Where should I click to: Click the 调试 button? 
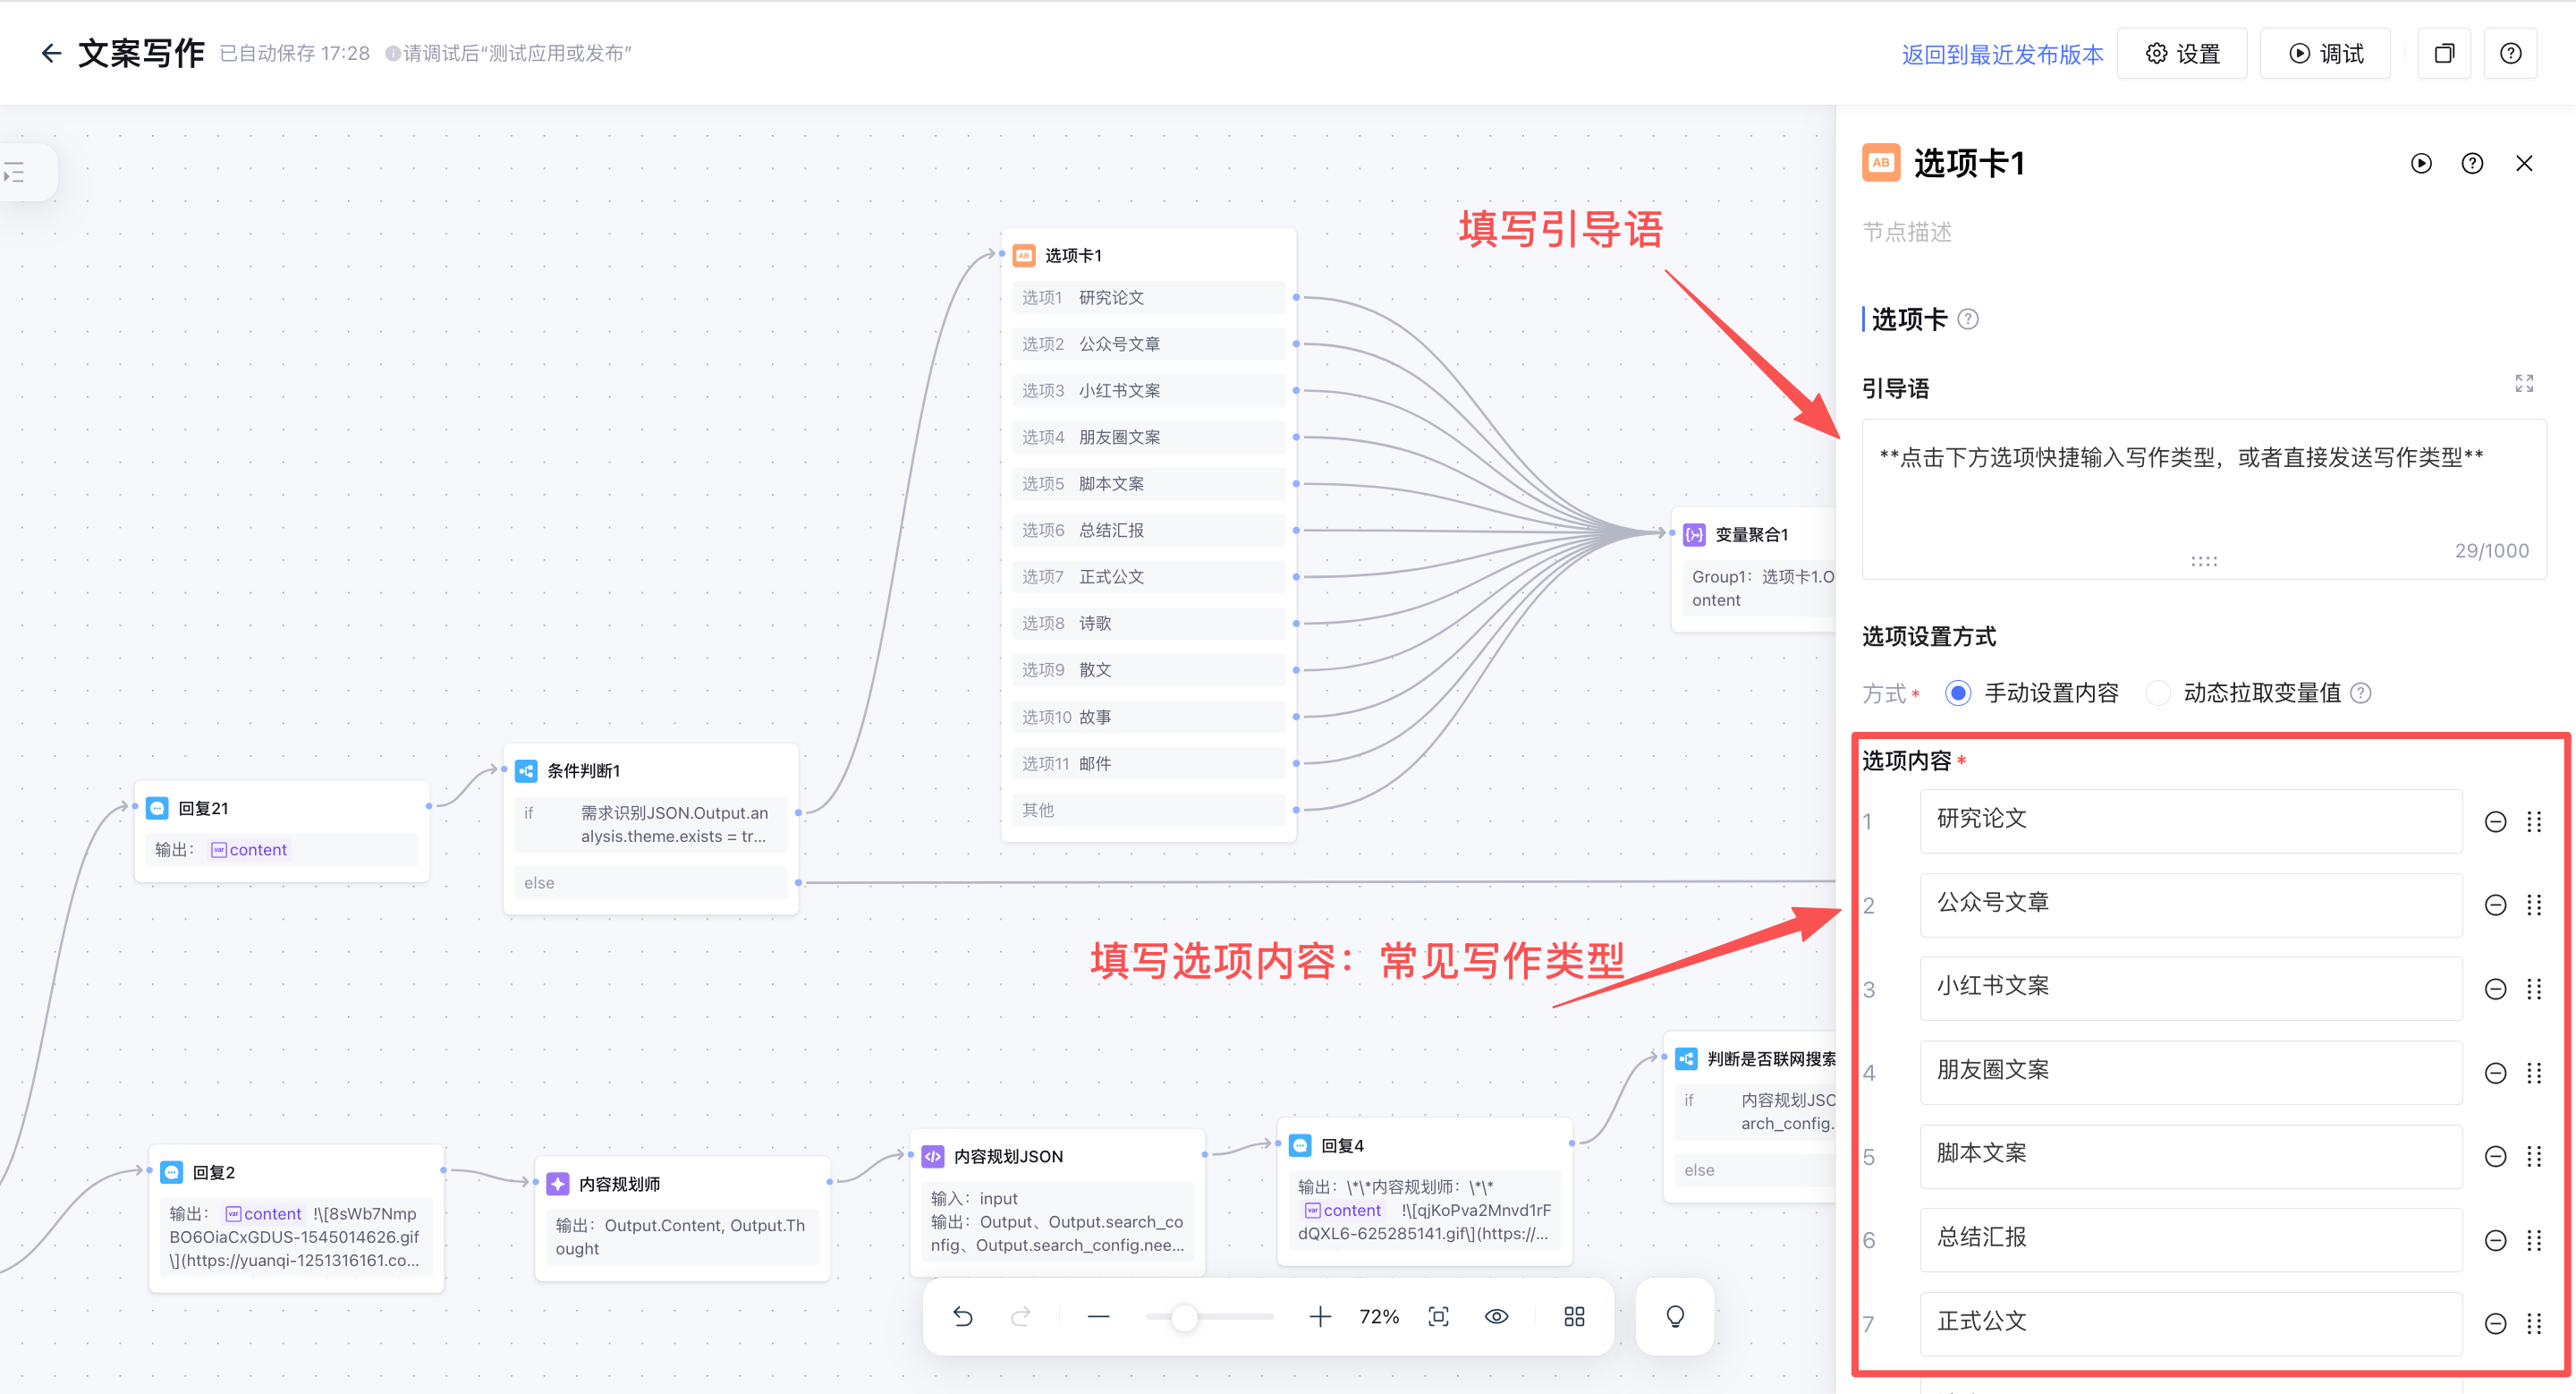pos(2326,54)
